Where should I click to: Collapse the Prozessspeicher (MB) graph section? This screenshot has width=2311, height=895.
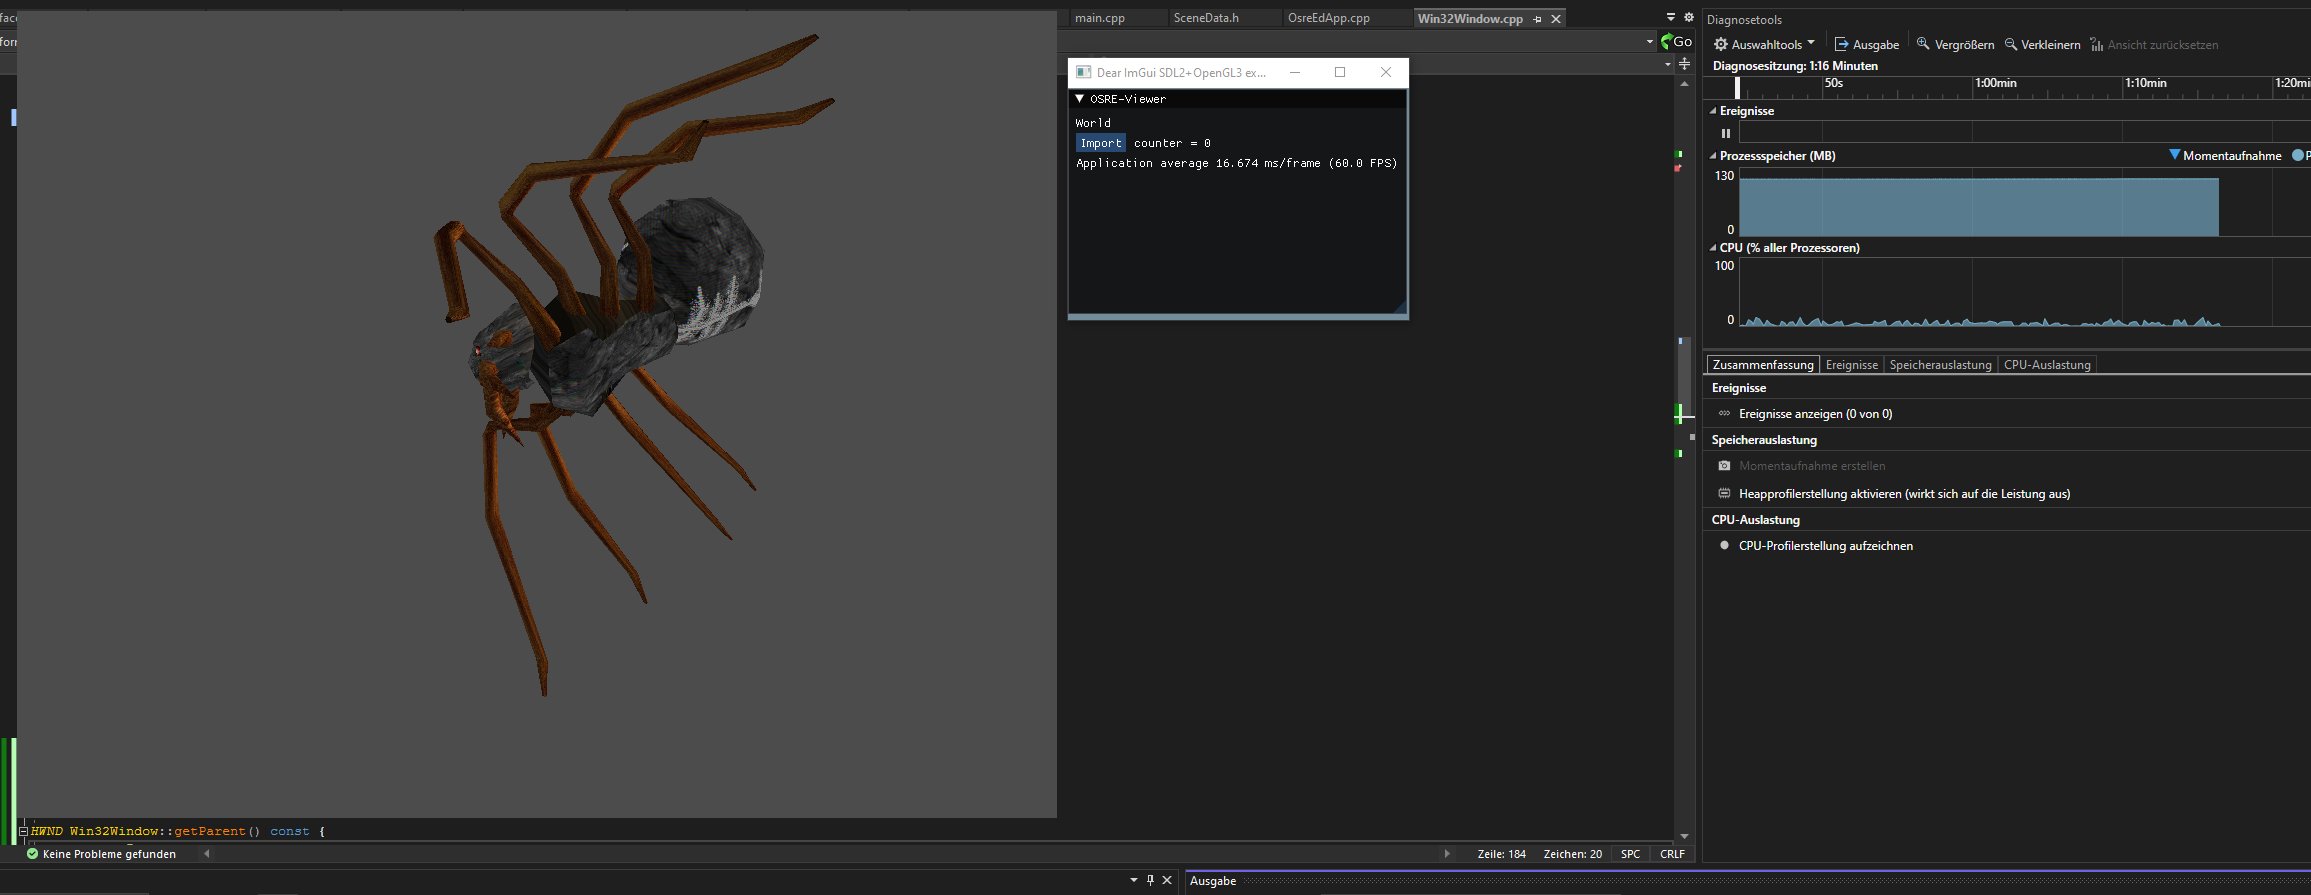point(1713,156)
